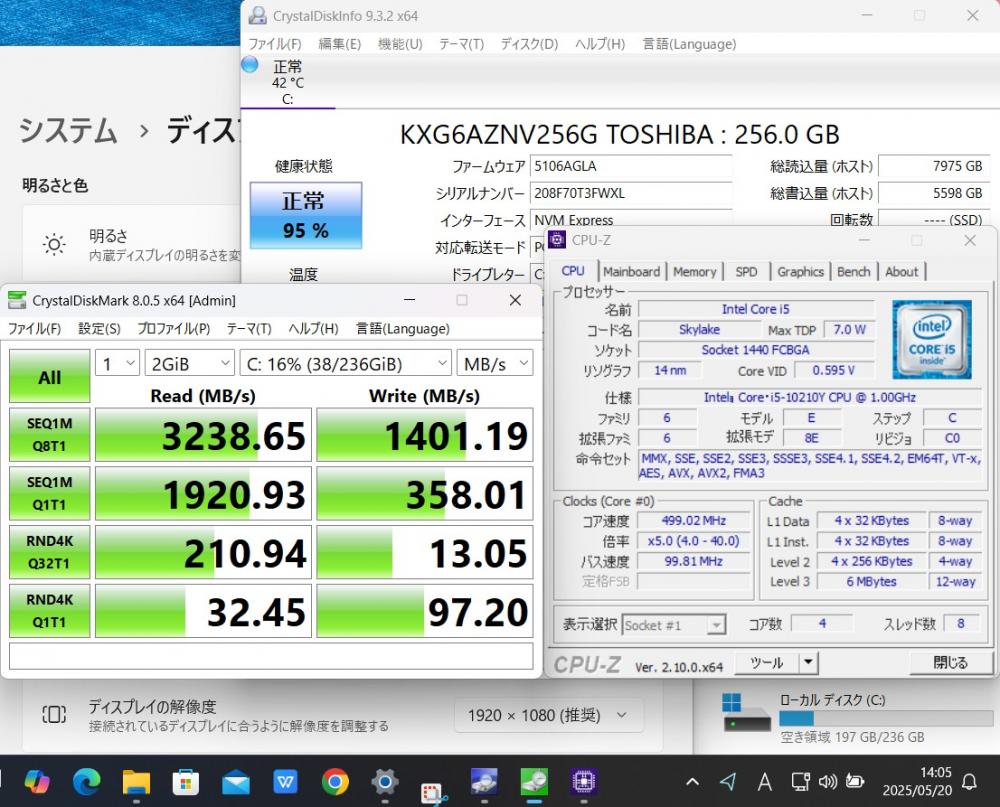Open Google Chrome from the taskbar

[335, 781]
